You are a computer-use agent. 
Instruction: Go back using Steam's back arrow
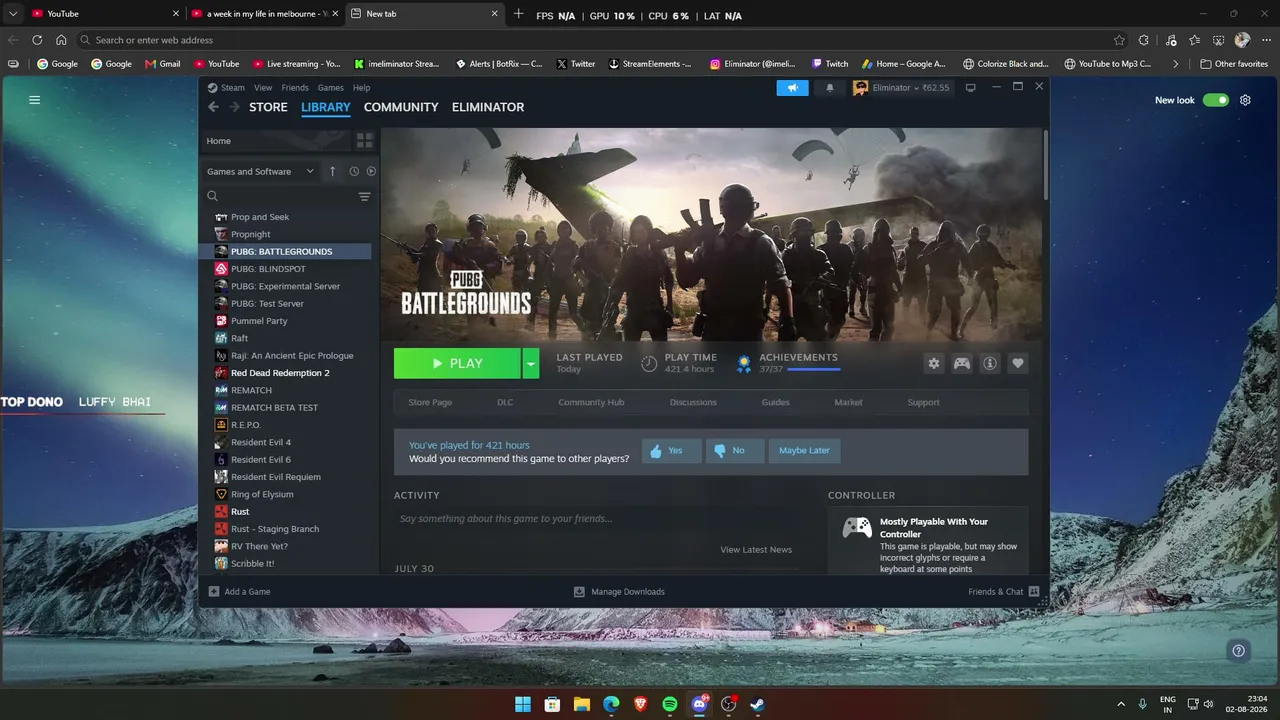[x=213, y=107]
